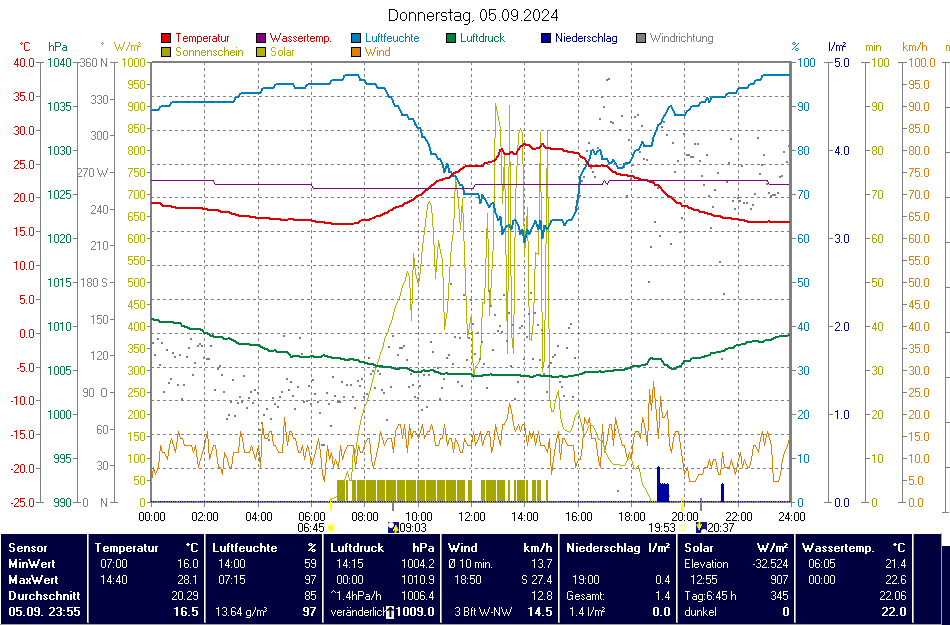Click the sunrise marker at 06:45
This screenshot has width=950, height=625.
pos(331,527)
